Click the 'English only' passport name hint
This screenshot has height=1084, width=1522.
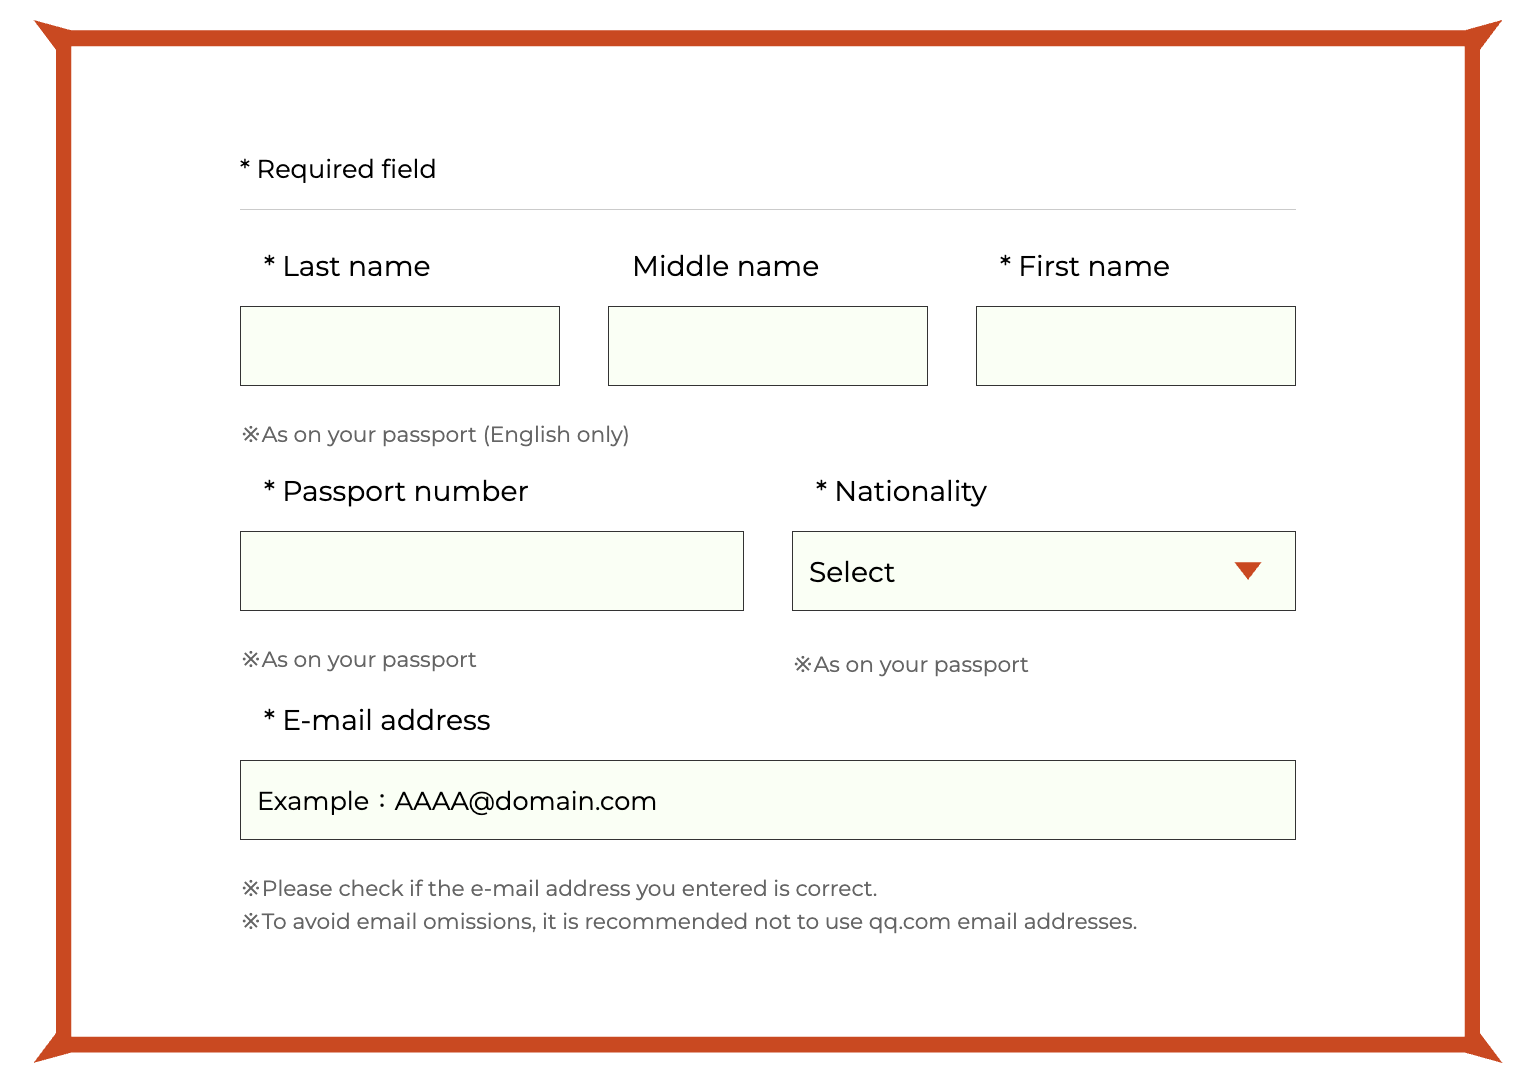(436, 435)
